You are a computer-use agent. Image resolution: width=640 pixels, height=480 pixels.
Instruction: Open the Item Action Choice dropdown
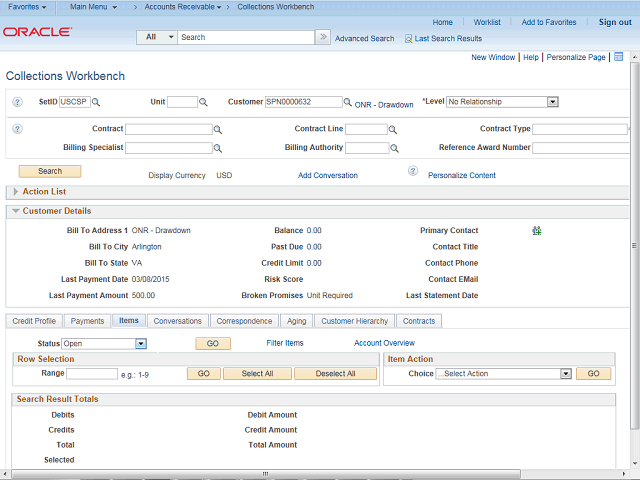(x=565, y=373)
